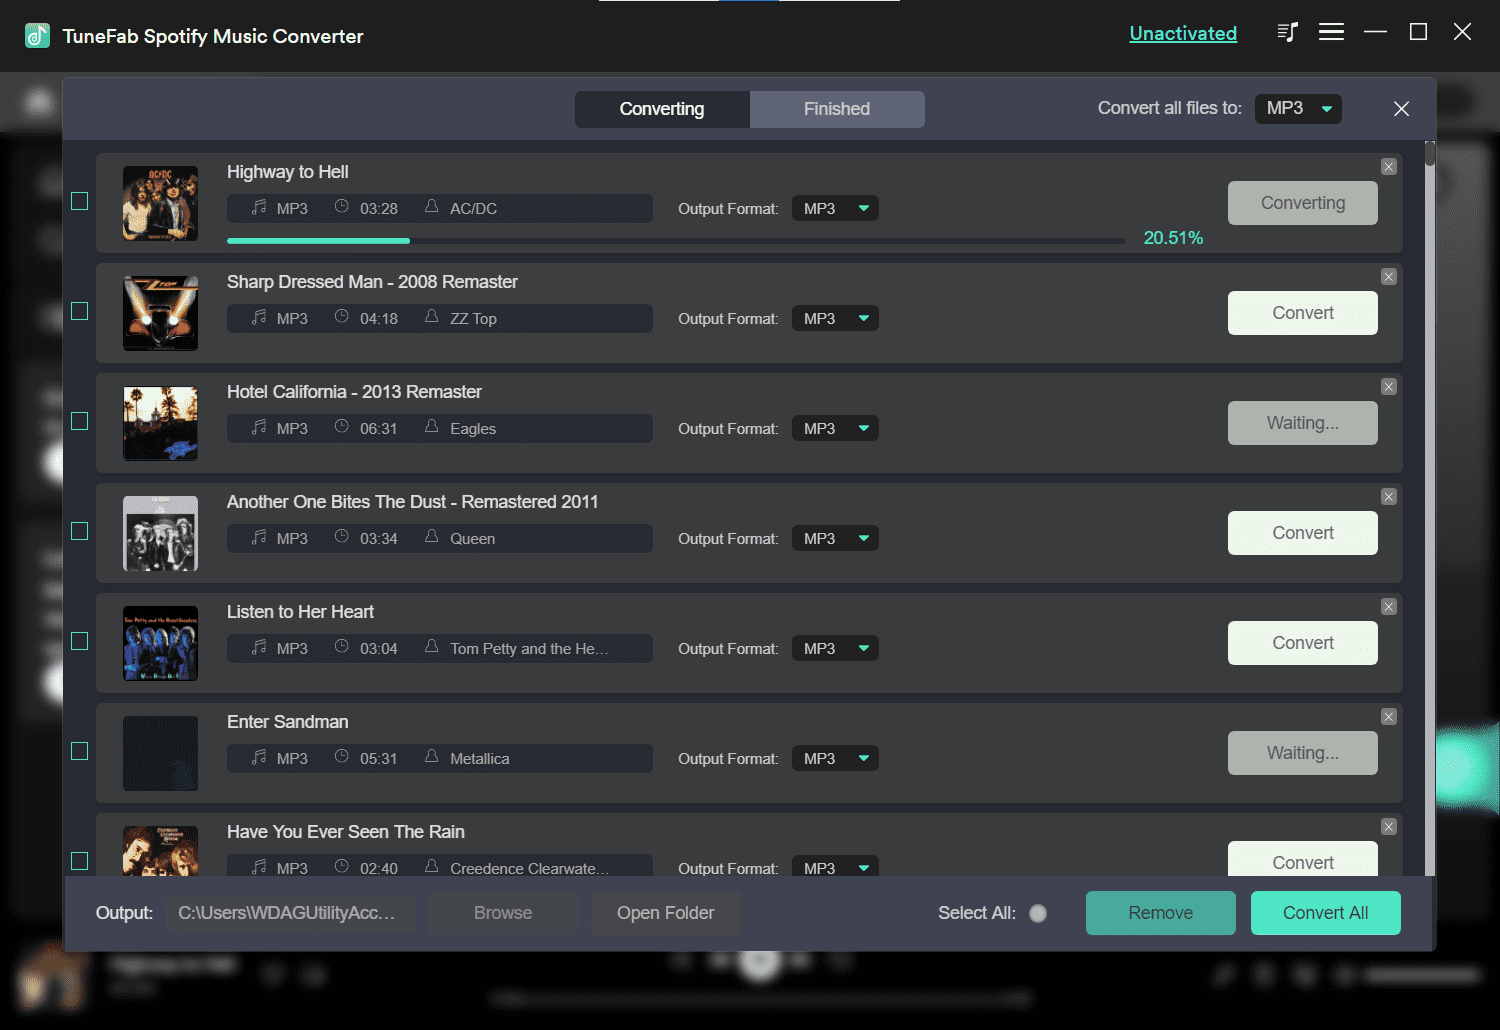This screenshot has width=1500, height=1030.
Task: Check the Sharp Dressed Man checkbox
Action: [x=80, y=311]
